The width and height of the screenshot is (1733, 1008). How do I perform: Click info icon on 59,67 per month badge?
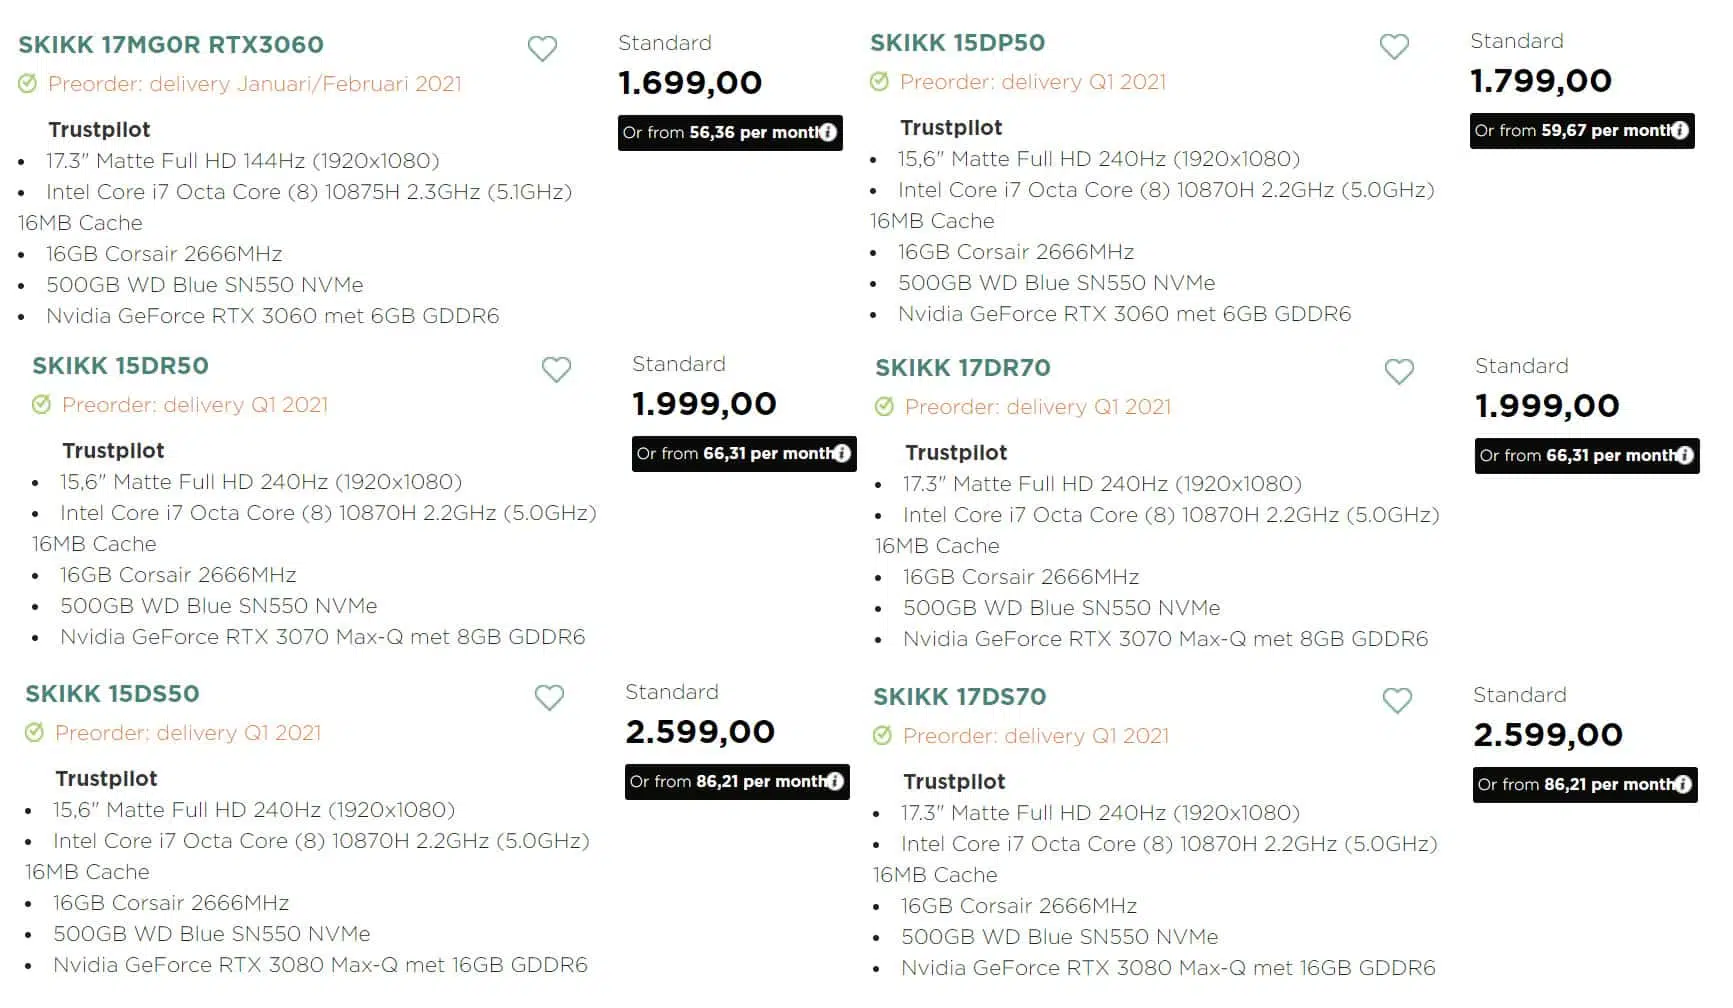pos(1680,130)
